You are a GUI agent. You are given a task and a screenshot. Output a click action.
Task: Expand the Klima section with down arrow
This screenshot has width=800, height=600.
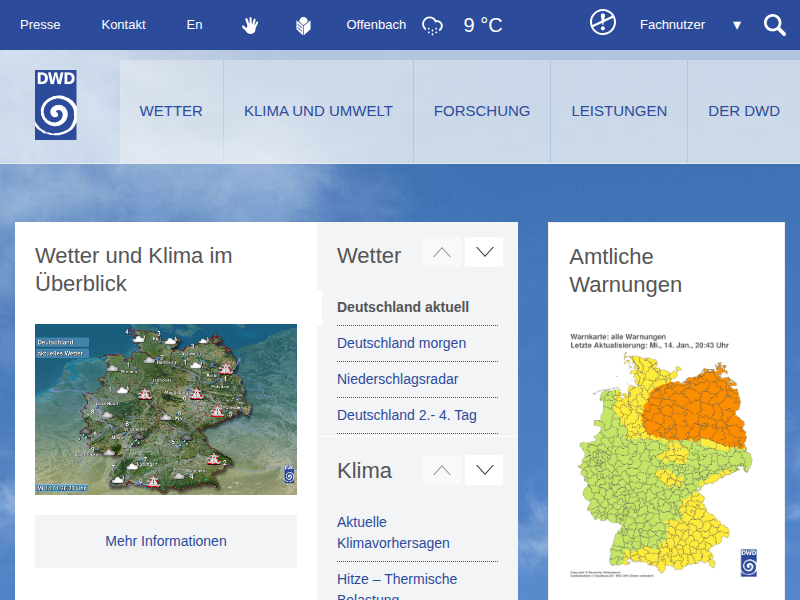(x=485, y=469)
